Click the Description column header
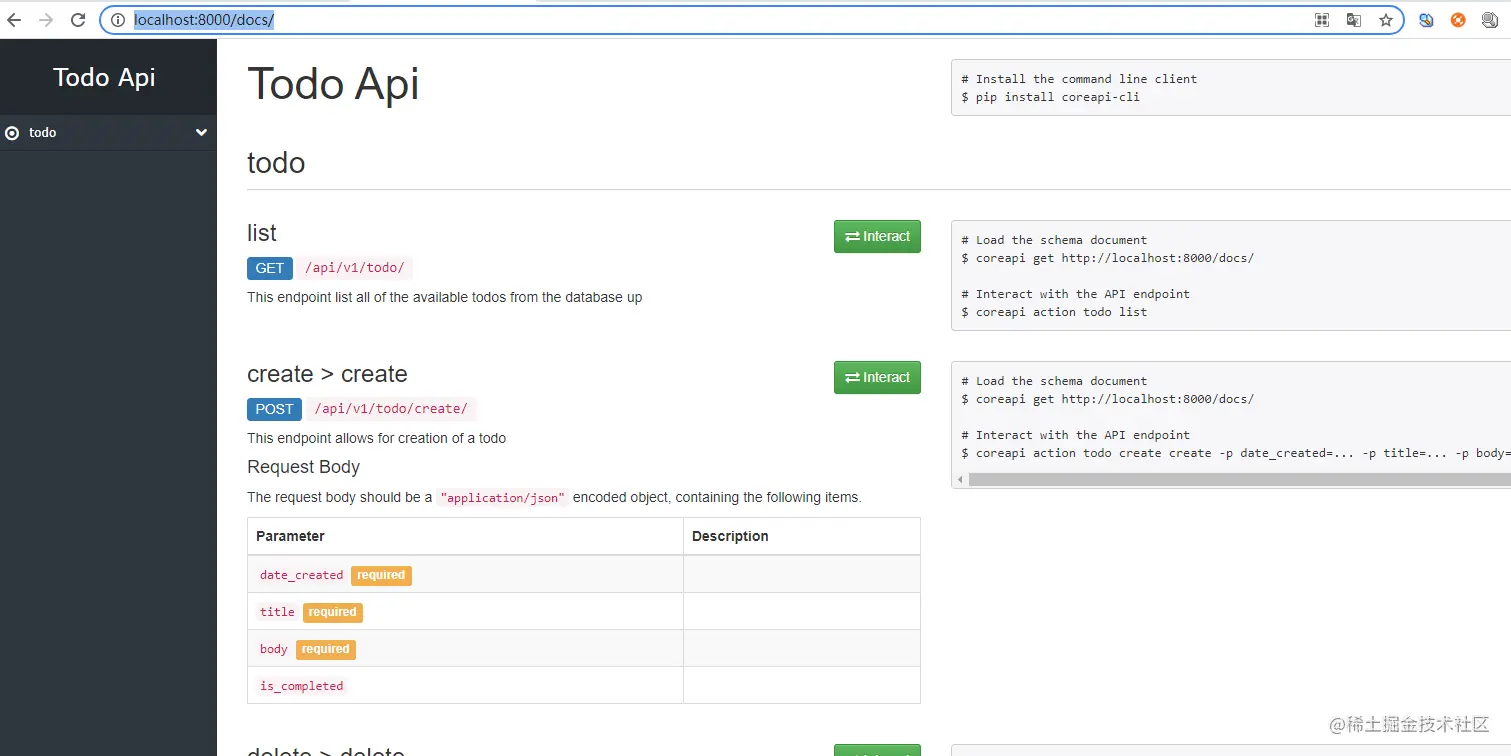 pyautogui.click(x=730, y=536)
